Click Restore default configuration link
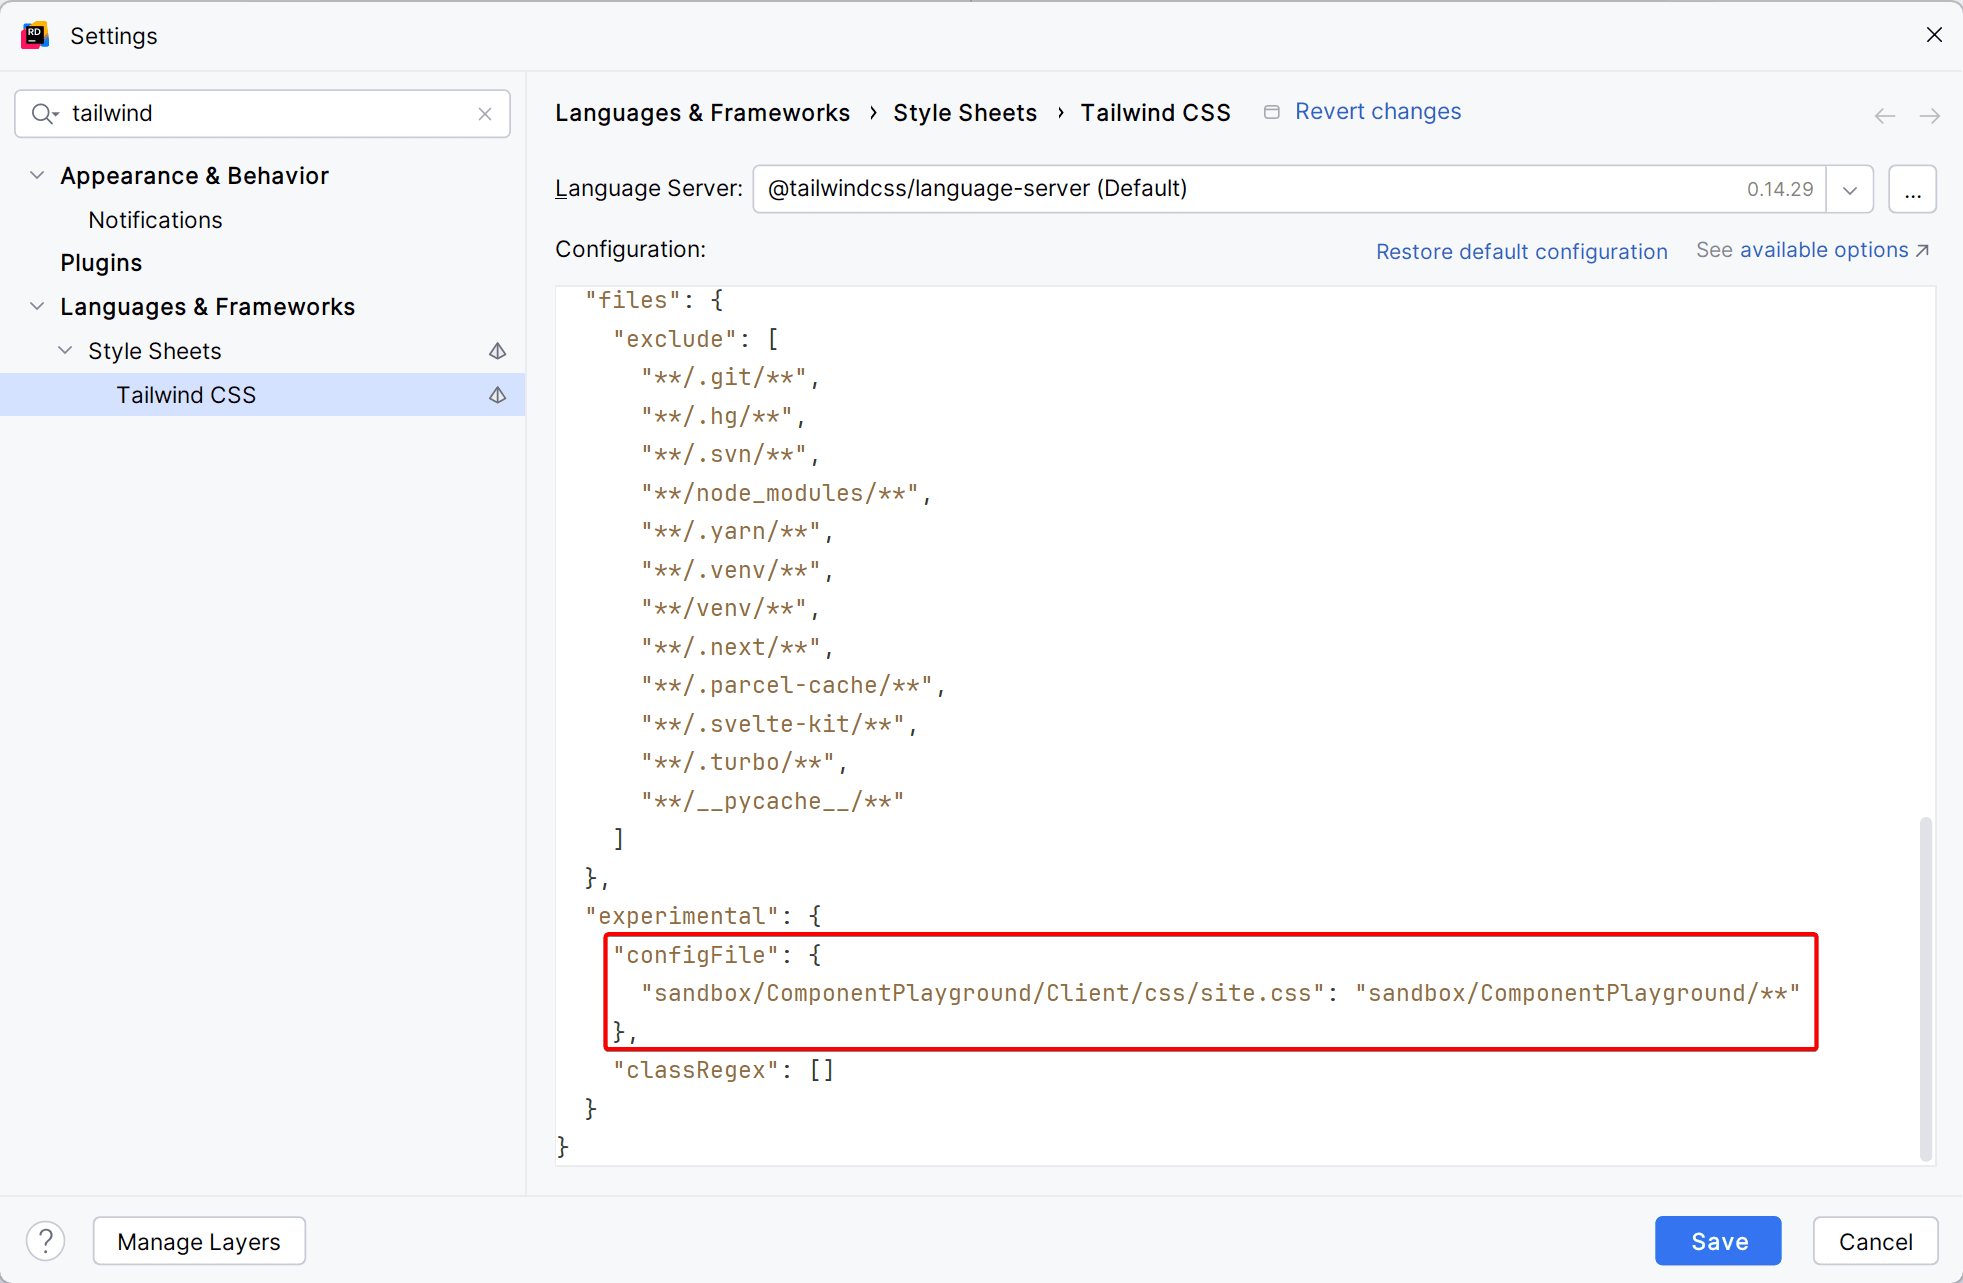Screen dimensions: 1963x1283 point(1521,251)
